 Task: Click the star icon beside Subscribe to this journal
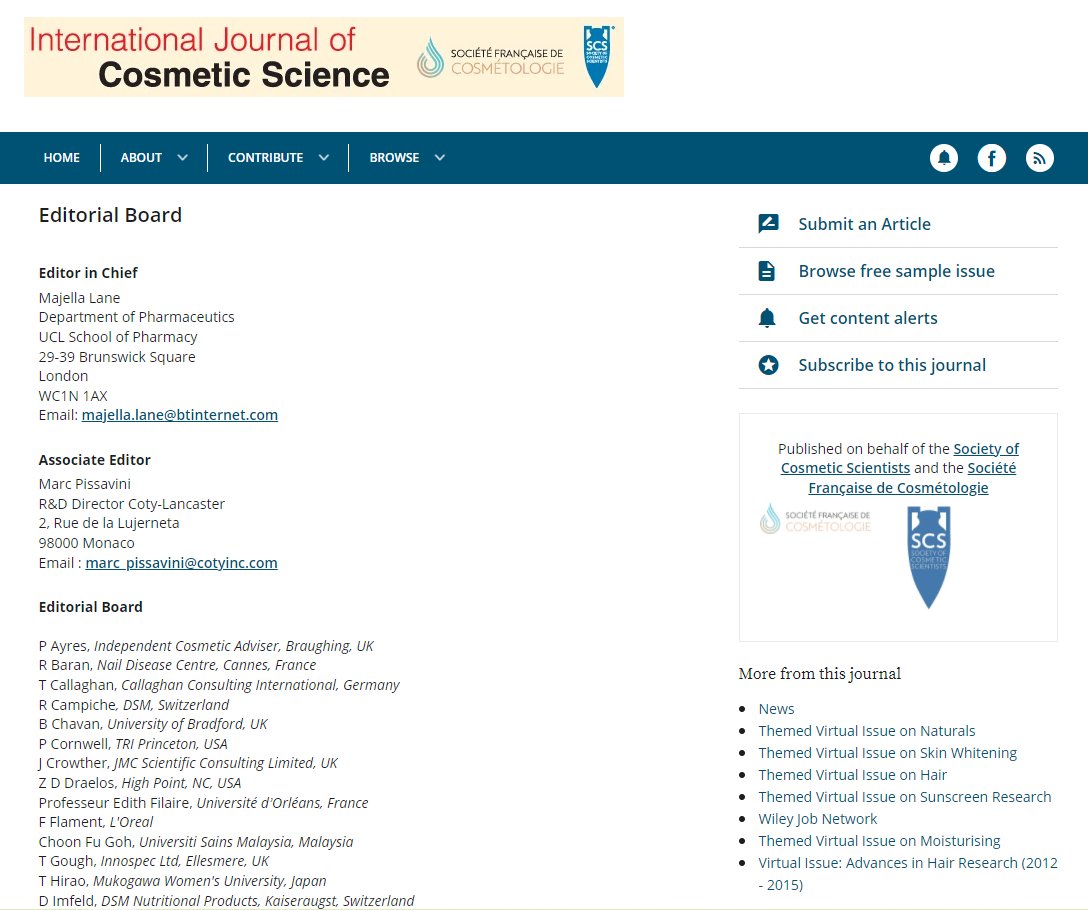point(768,365)
